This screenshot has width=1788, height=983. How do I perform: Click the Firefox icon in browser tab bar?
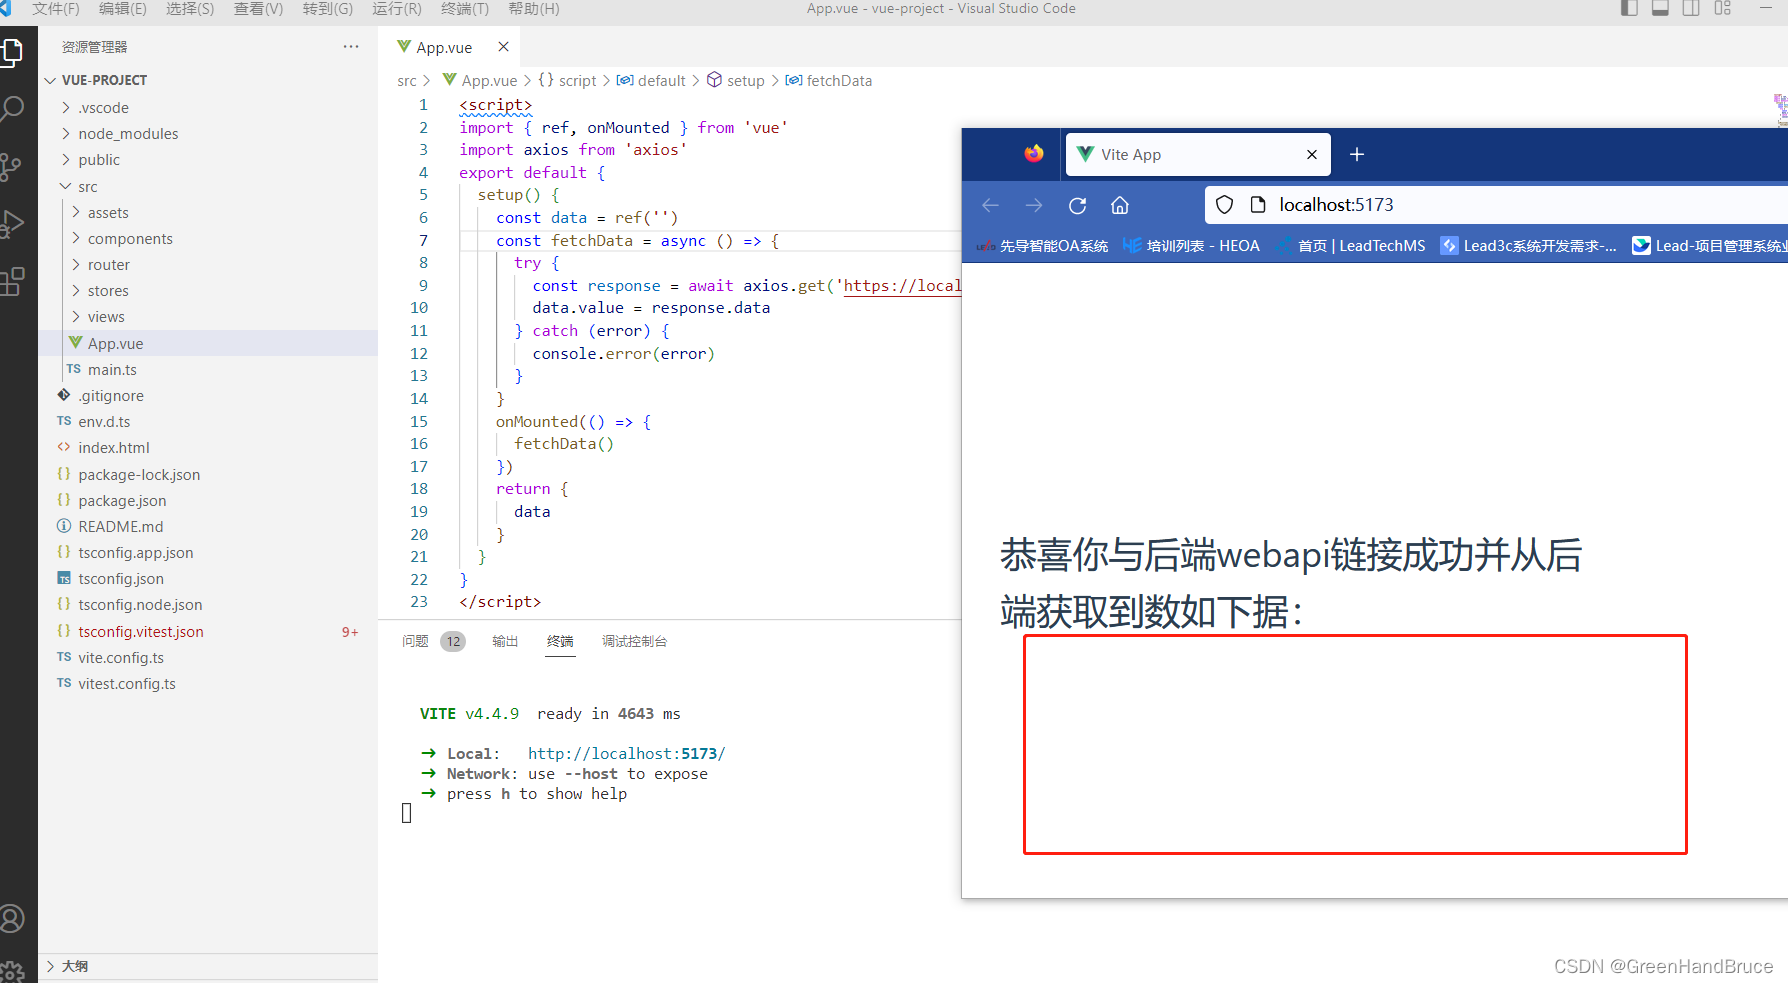pos(1034,153)
